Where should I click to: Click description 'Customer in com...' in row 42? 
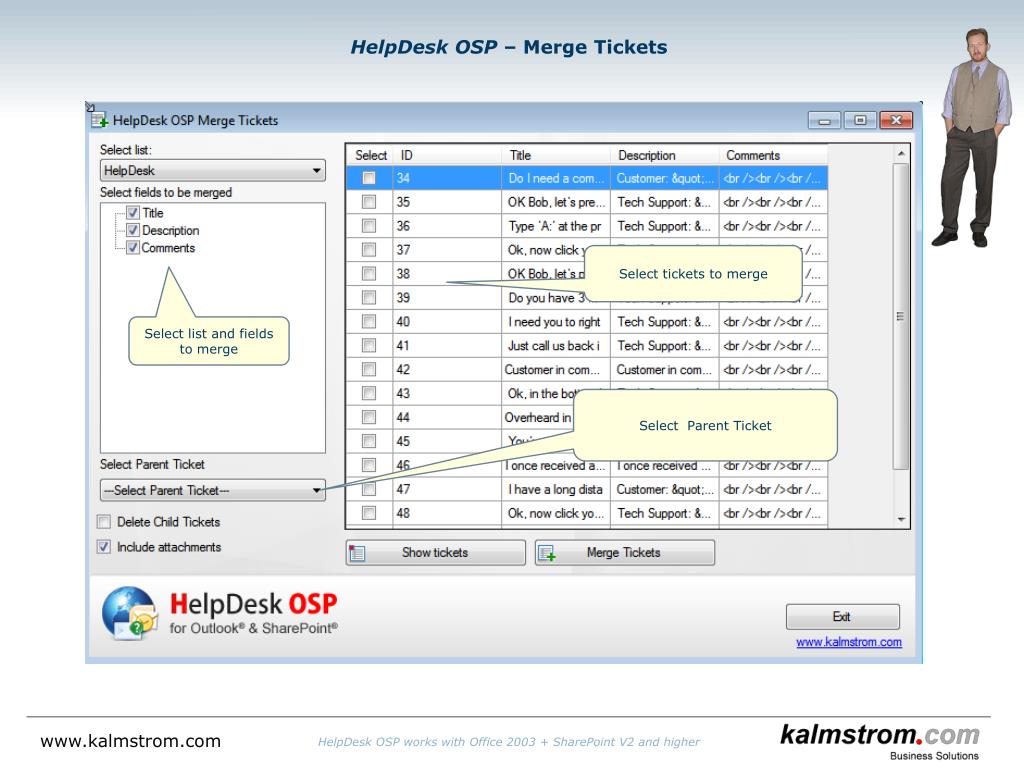(665, 370)
